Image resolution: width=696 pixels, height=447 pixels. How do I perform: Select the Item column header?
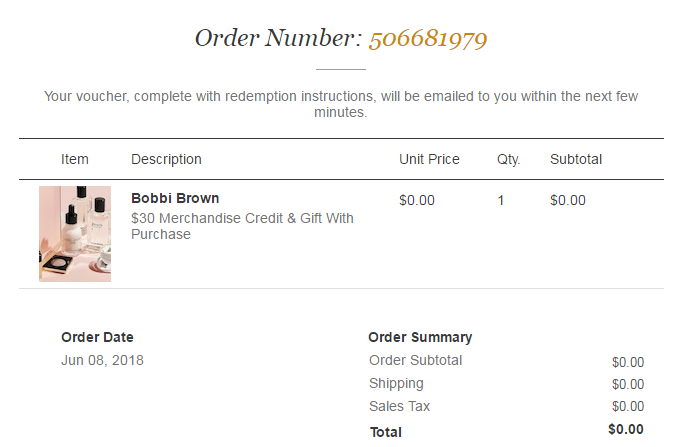pyautogui.click(x=75, y=159)
